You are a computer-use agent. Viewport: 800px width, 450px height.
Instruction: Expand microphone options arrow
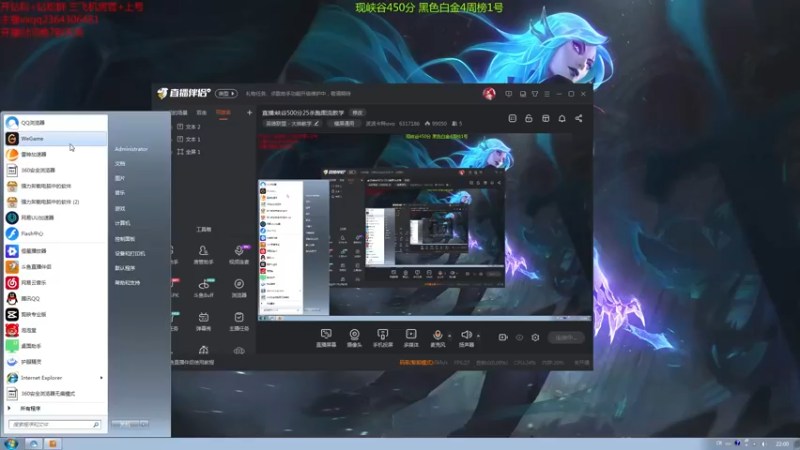click(449, 336)
